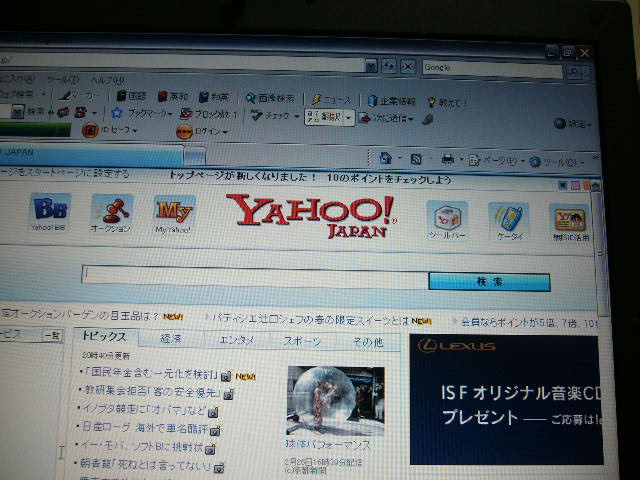Open the 日産ローグ 海外で車名酷評 headline
The height and width of the screenshot is (480, 640).
click(145, 428)
